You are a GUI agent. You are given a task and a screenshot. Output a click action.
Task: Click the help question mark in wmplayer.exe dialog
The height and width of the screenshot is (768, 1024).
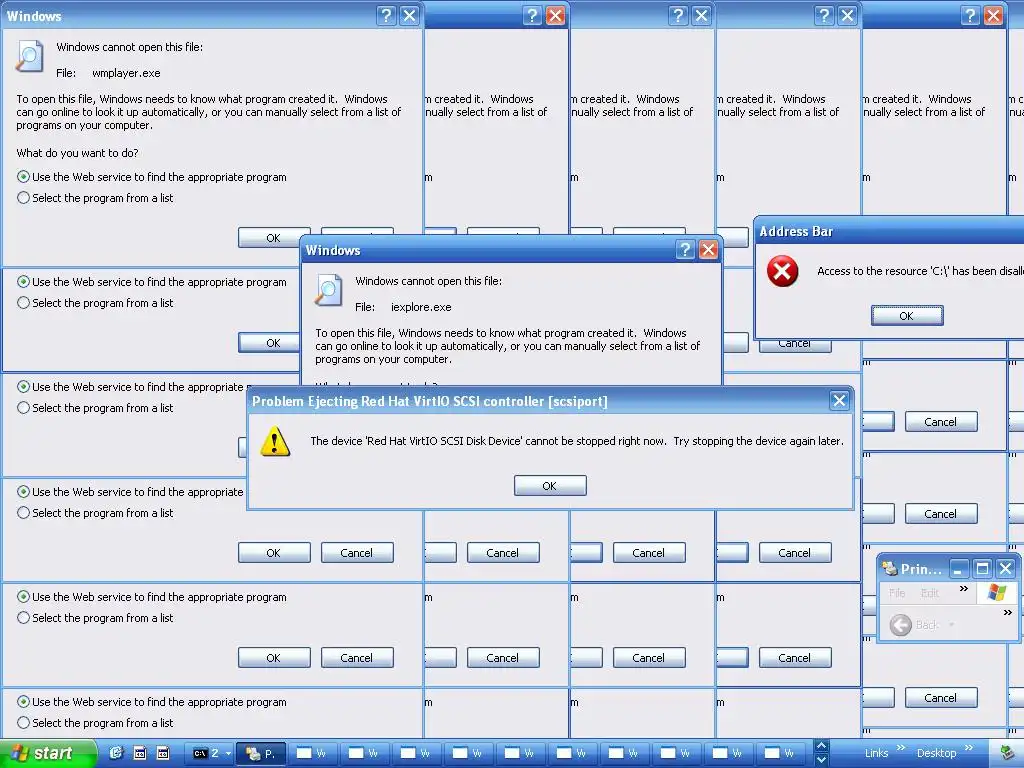pyautogui.click(x=387, y=16)
